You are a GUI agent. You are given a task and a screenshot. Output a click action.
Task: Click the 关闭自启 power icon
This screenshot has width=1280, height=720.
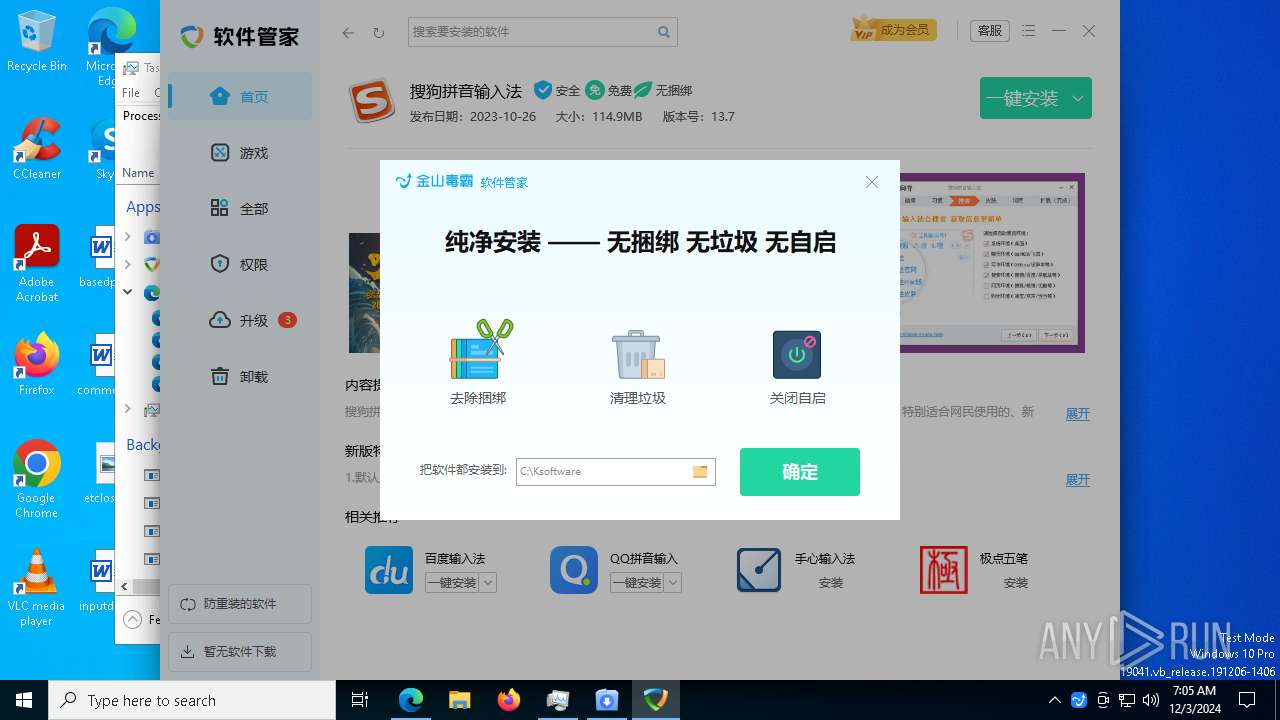pos(797,355)
